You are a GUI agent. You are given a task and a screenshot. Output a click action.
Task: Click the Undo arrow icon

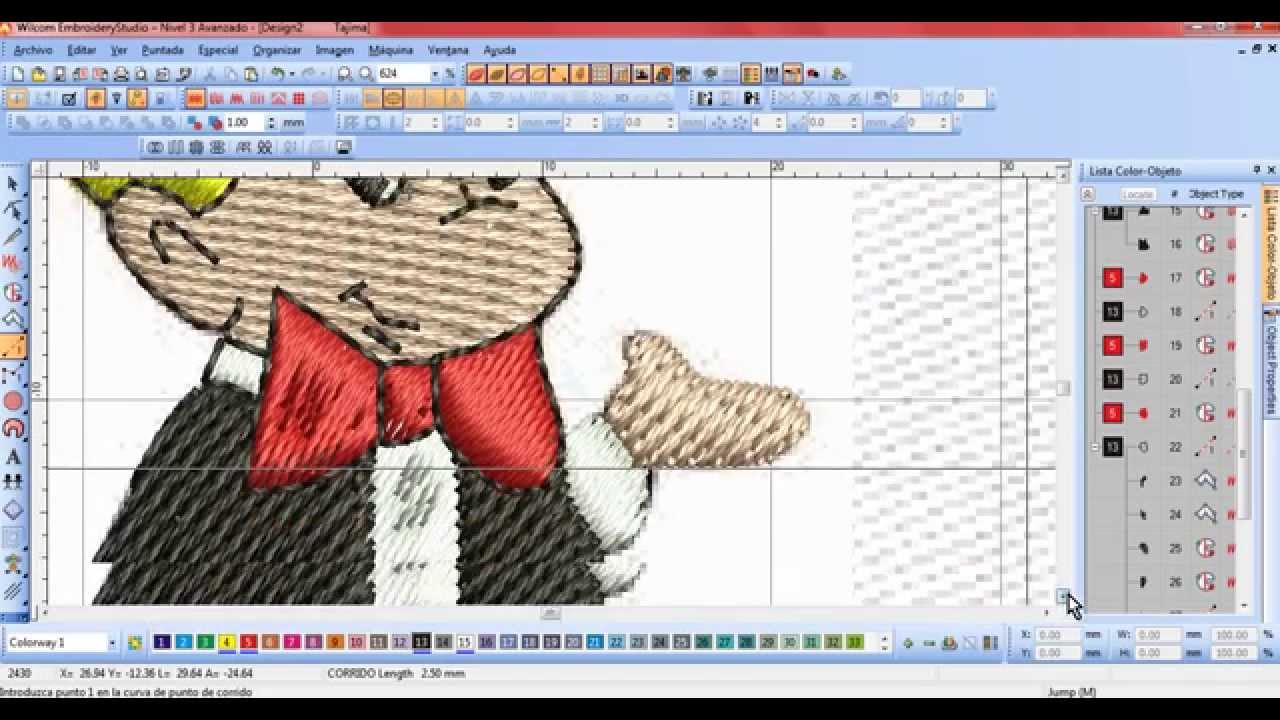[x=278, y=74]
